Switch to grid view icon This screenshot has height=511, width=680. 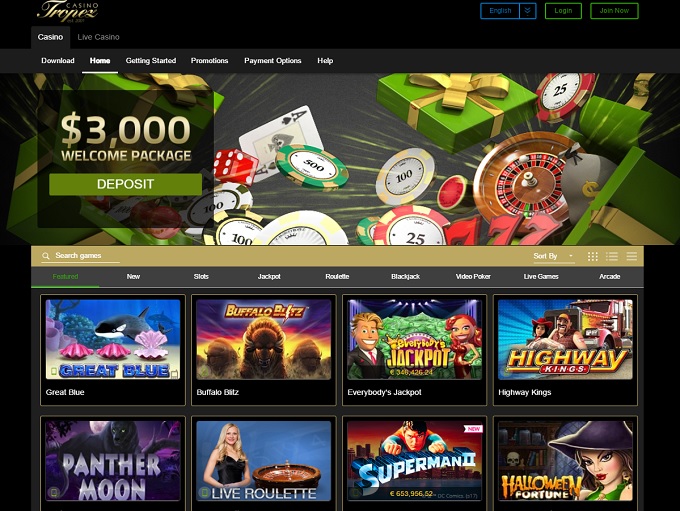[x=592, y=256]
